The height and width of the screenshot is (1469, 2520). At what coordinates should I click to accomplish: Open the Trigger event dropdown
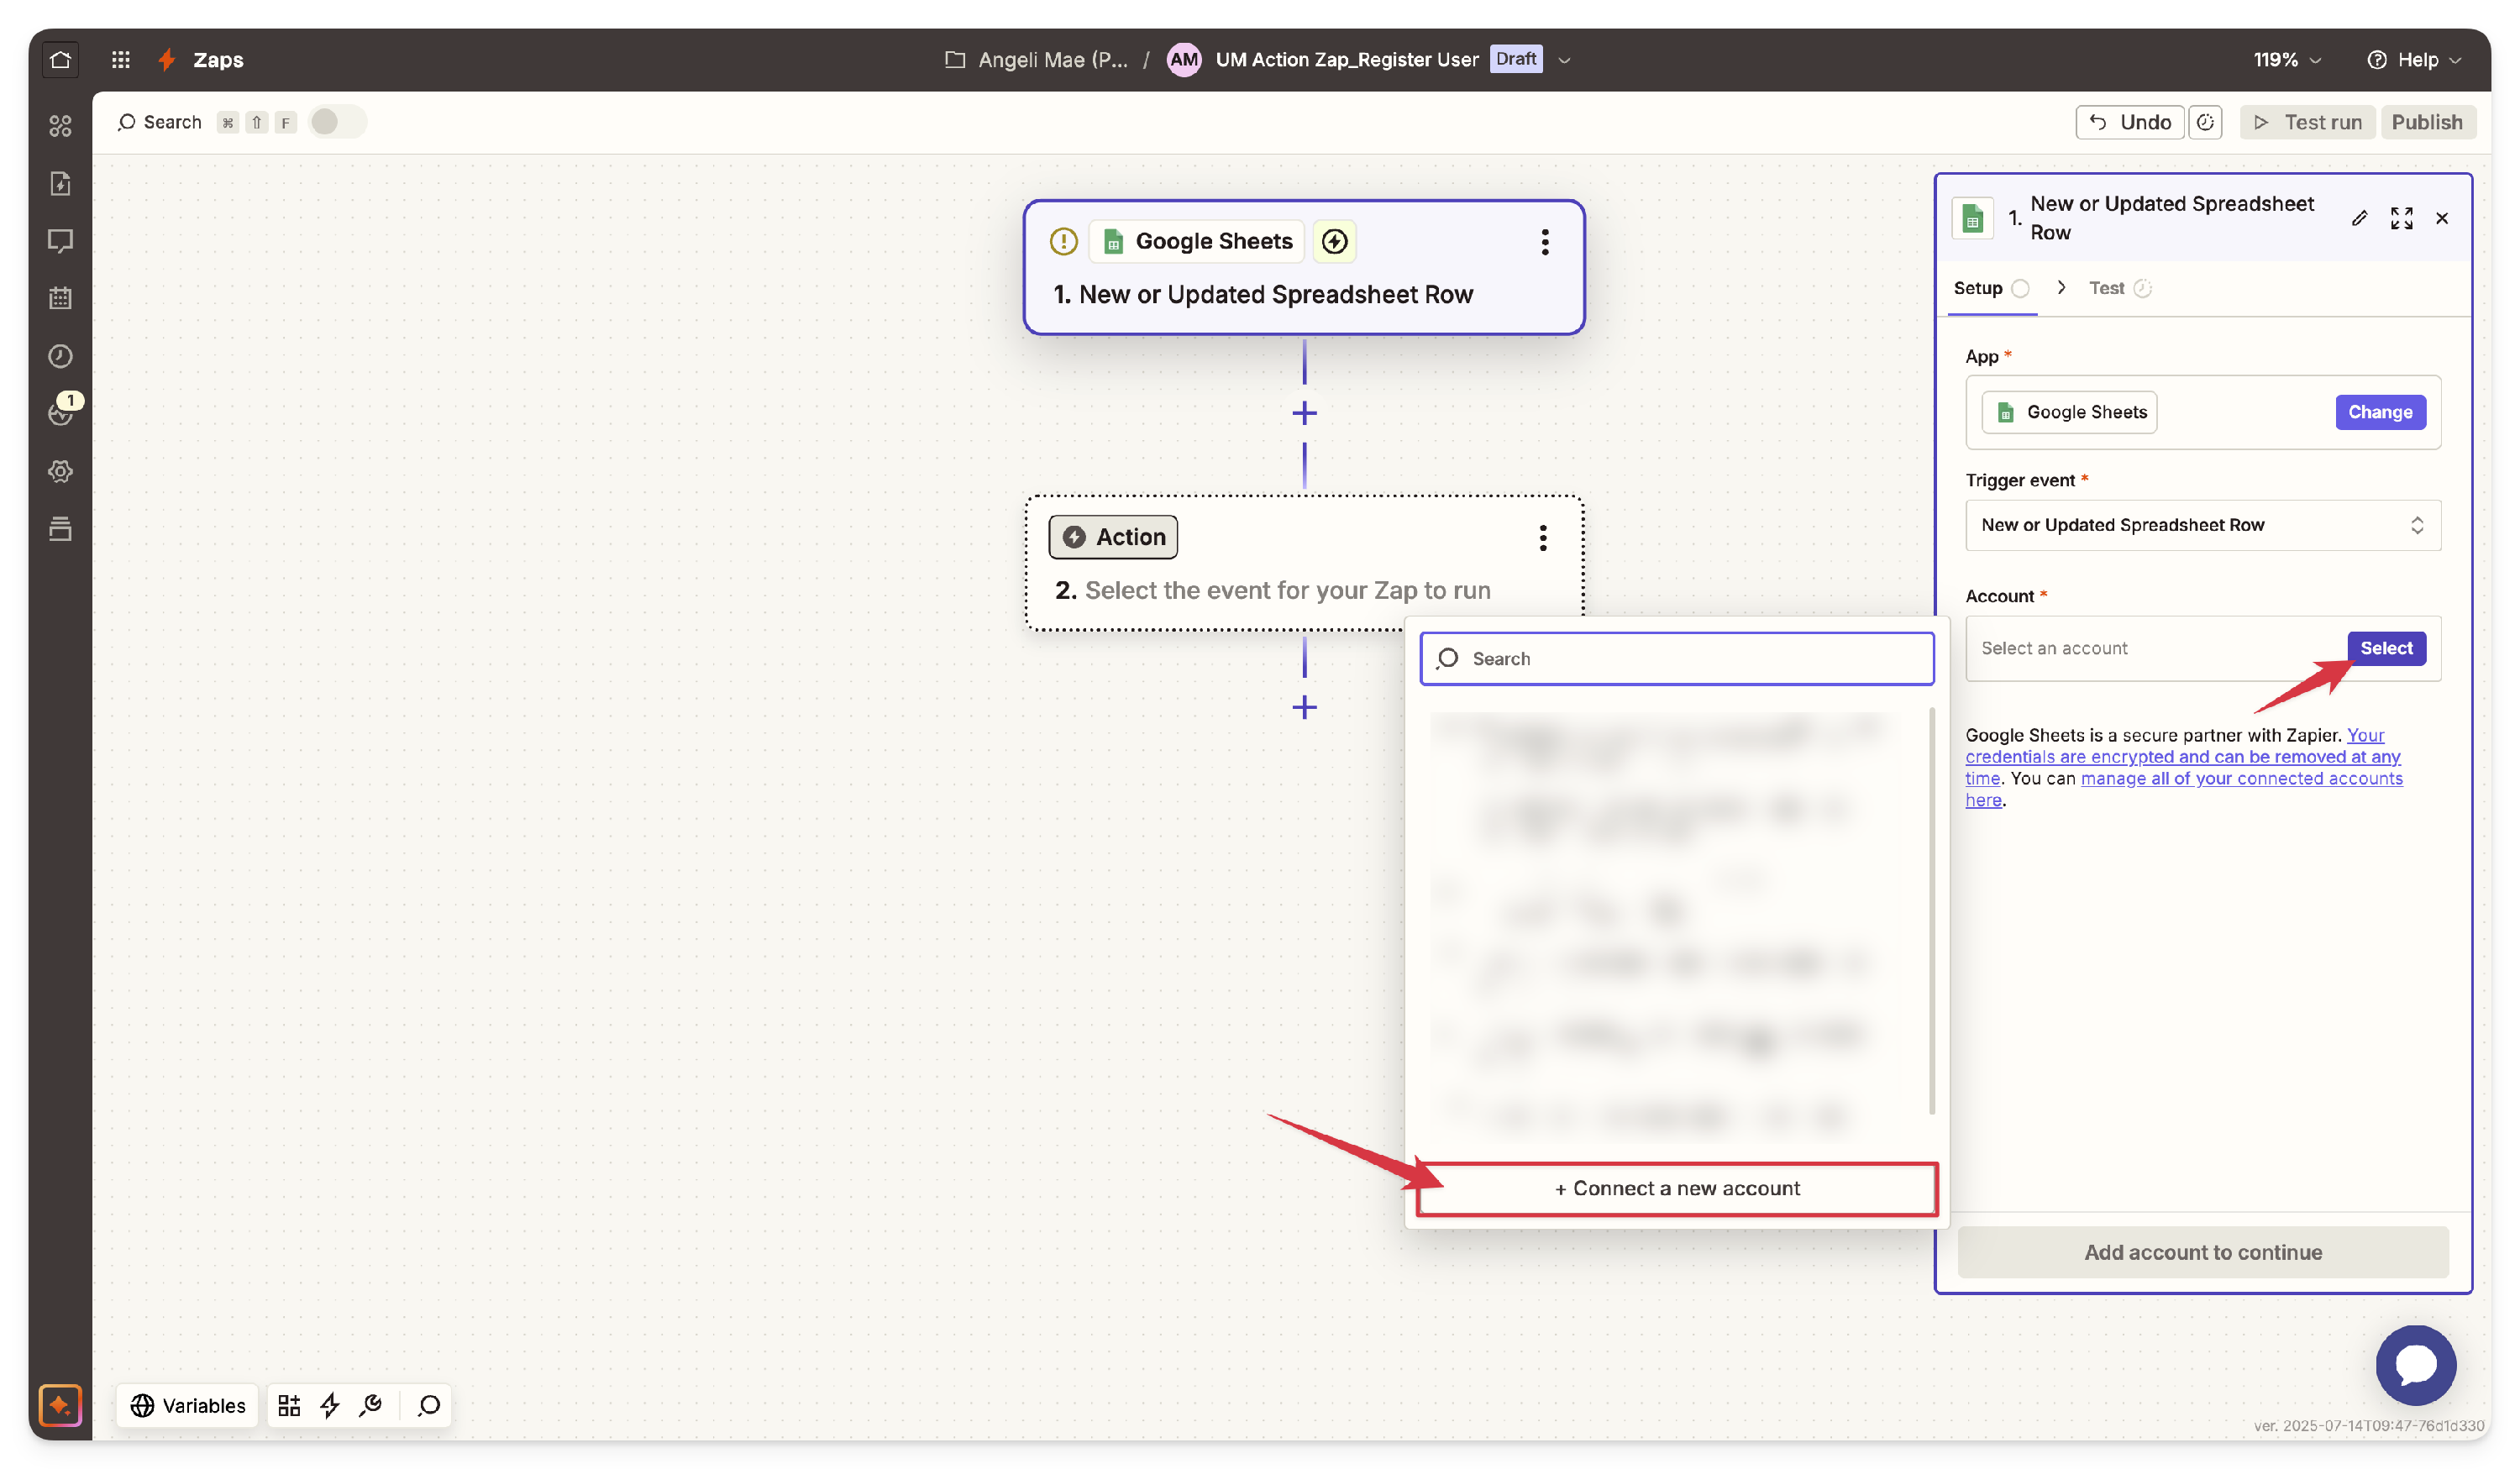coord(2203,525)
